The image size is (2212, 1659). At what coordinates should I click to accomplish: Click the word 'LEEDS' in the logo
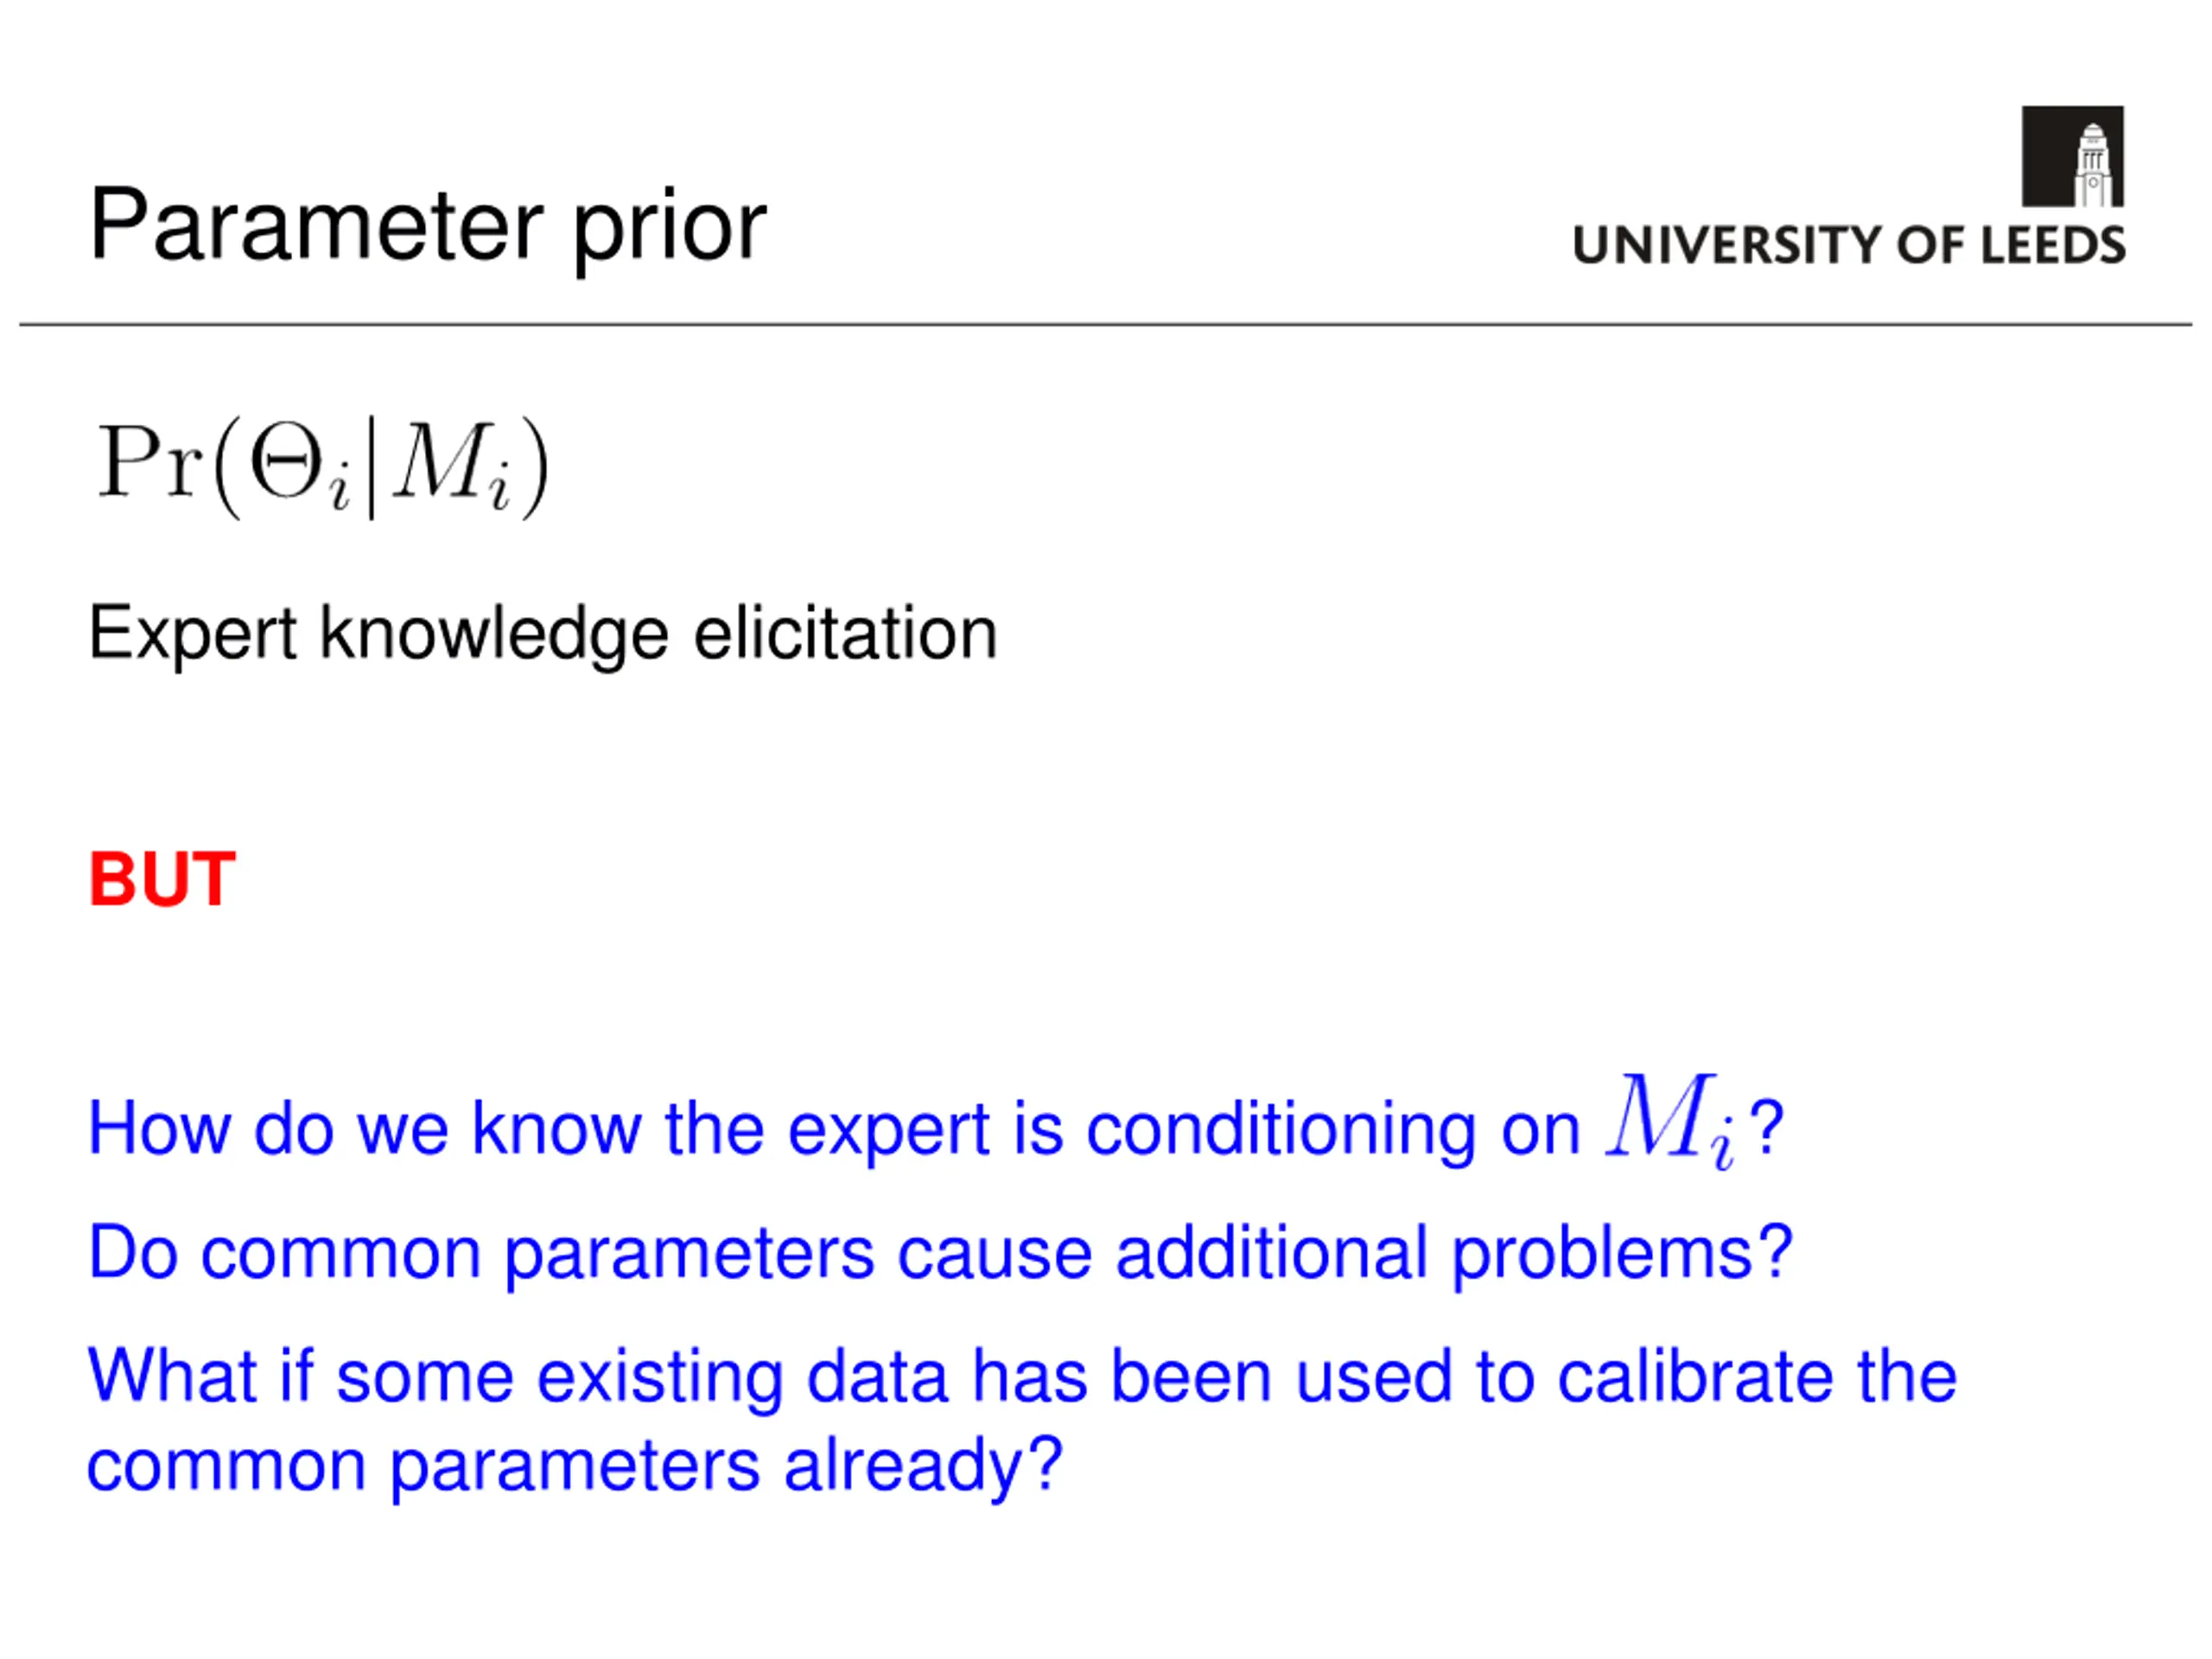2054,245
